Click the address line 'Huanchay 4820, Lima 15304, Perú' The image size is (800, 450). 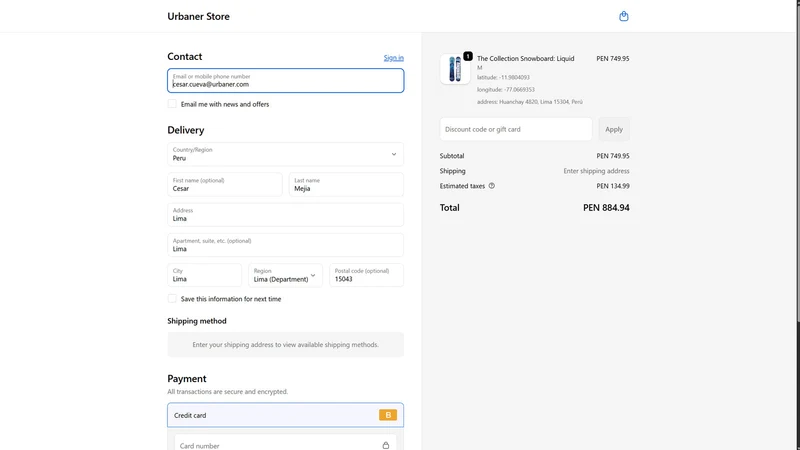(530, 102)
